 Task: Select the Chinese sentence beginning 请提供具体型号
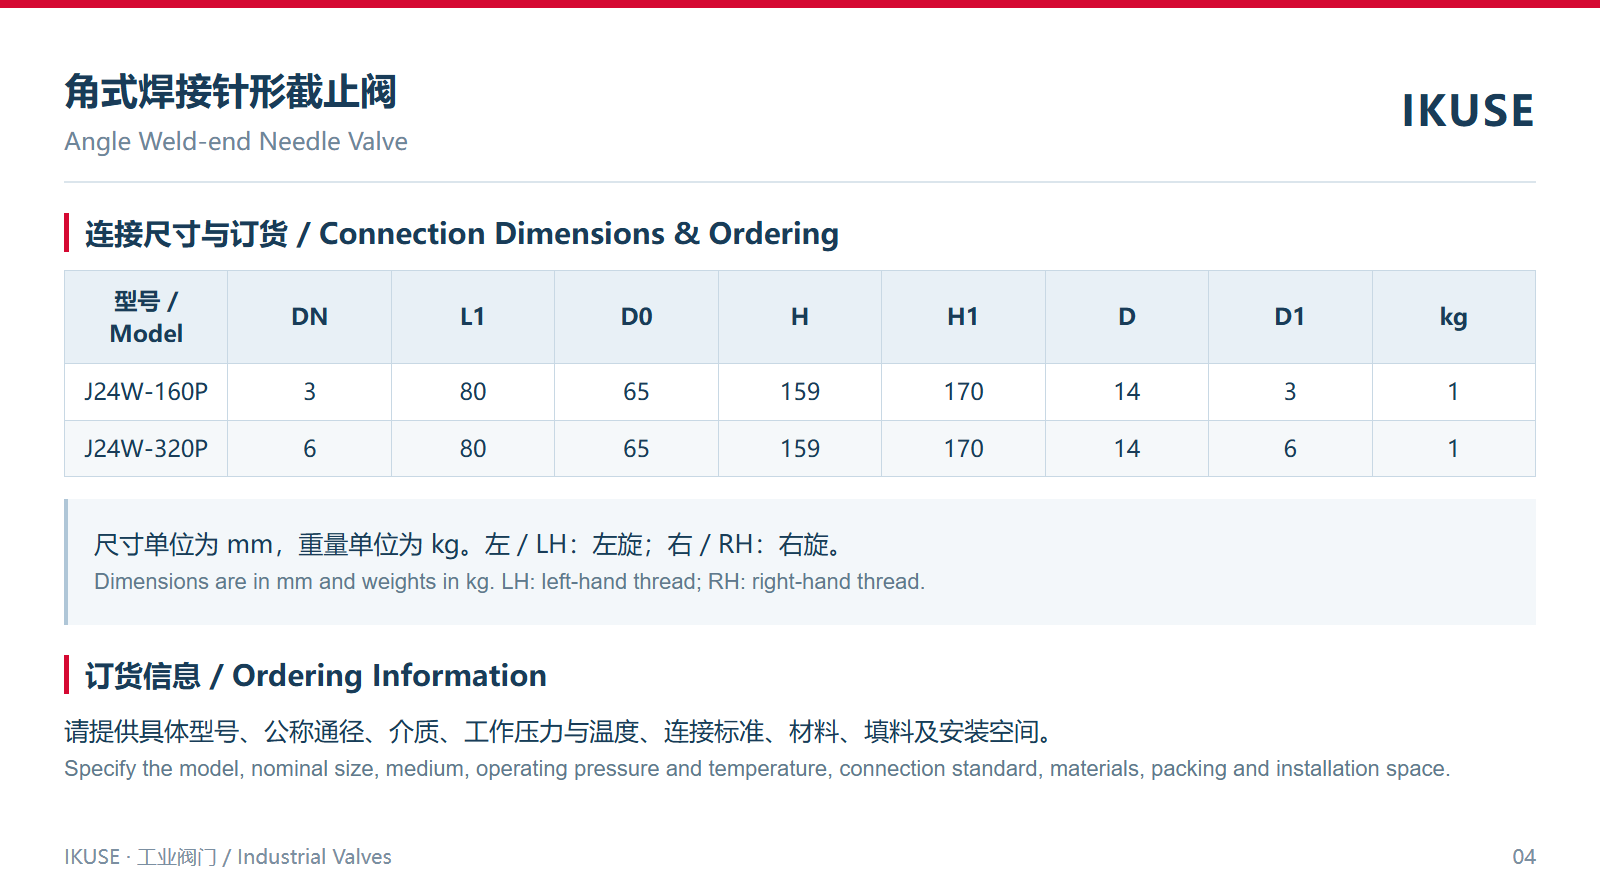[x=560, y=732]
